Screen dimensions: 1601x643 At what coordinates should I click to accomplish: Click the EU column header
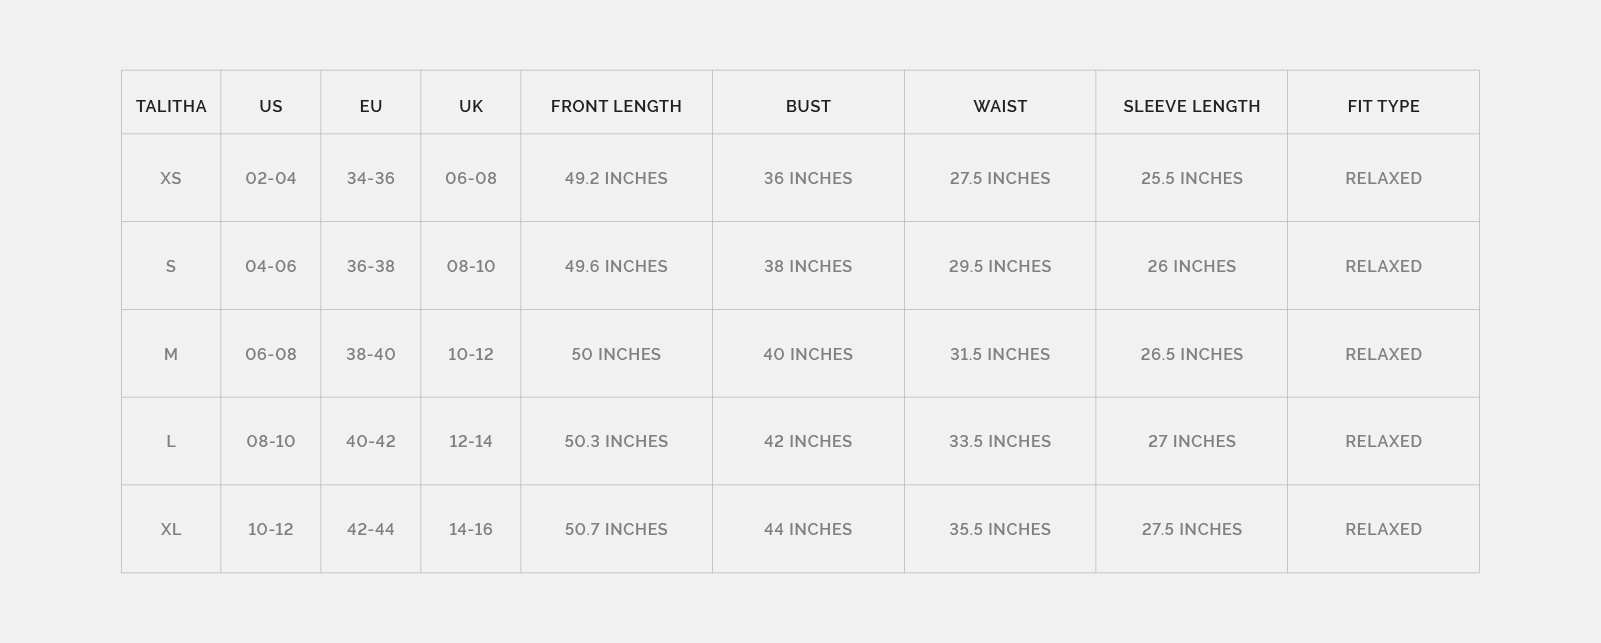coord(371,106)
